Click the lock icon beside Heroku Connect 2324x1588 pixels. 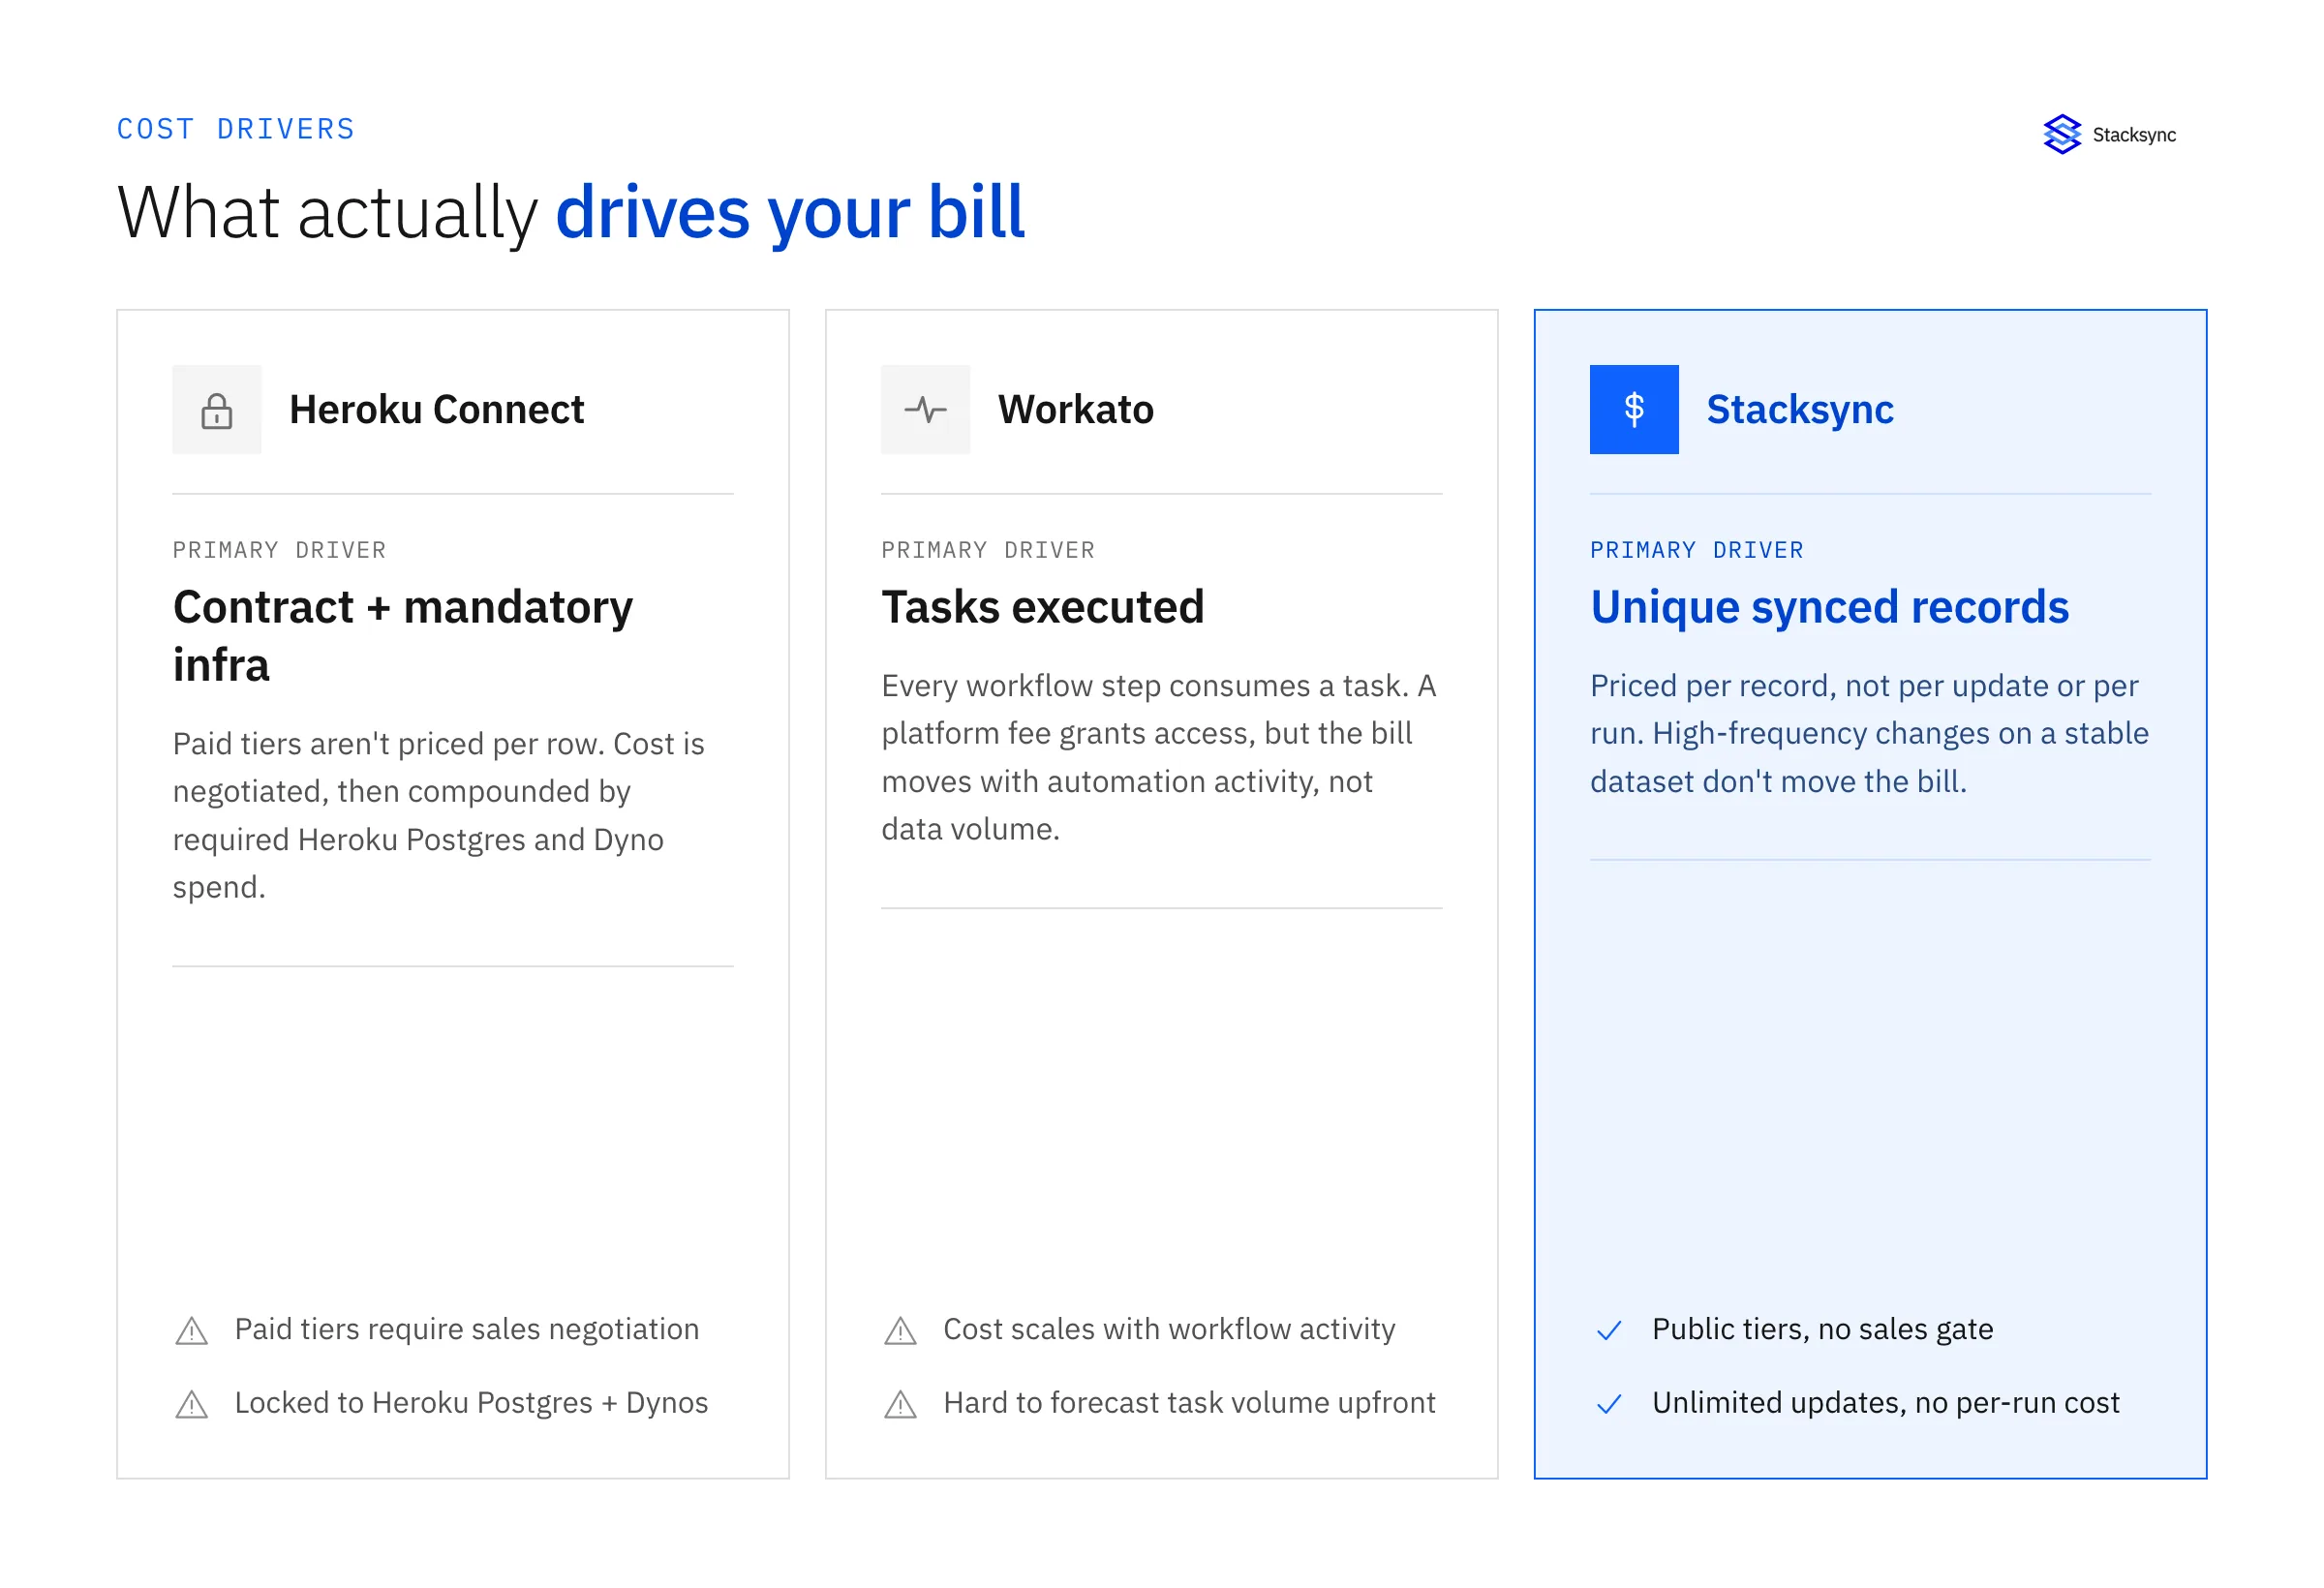(x=217, y=410)
